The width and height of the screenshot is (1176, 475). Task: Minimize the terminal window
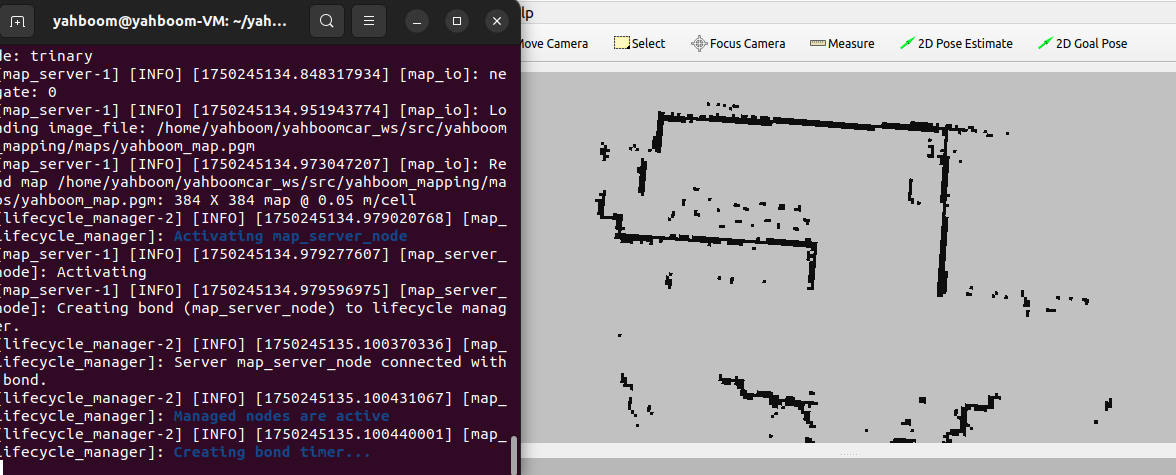click(418, 22)
